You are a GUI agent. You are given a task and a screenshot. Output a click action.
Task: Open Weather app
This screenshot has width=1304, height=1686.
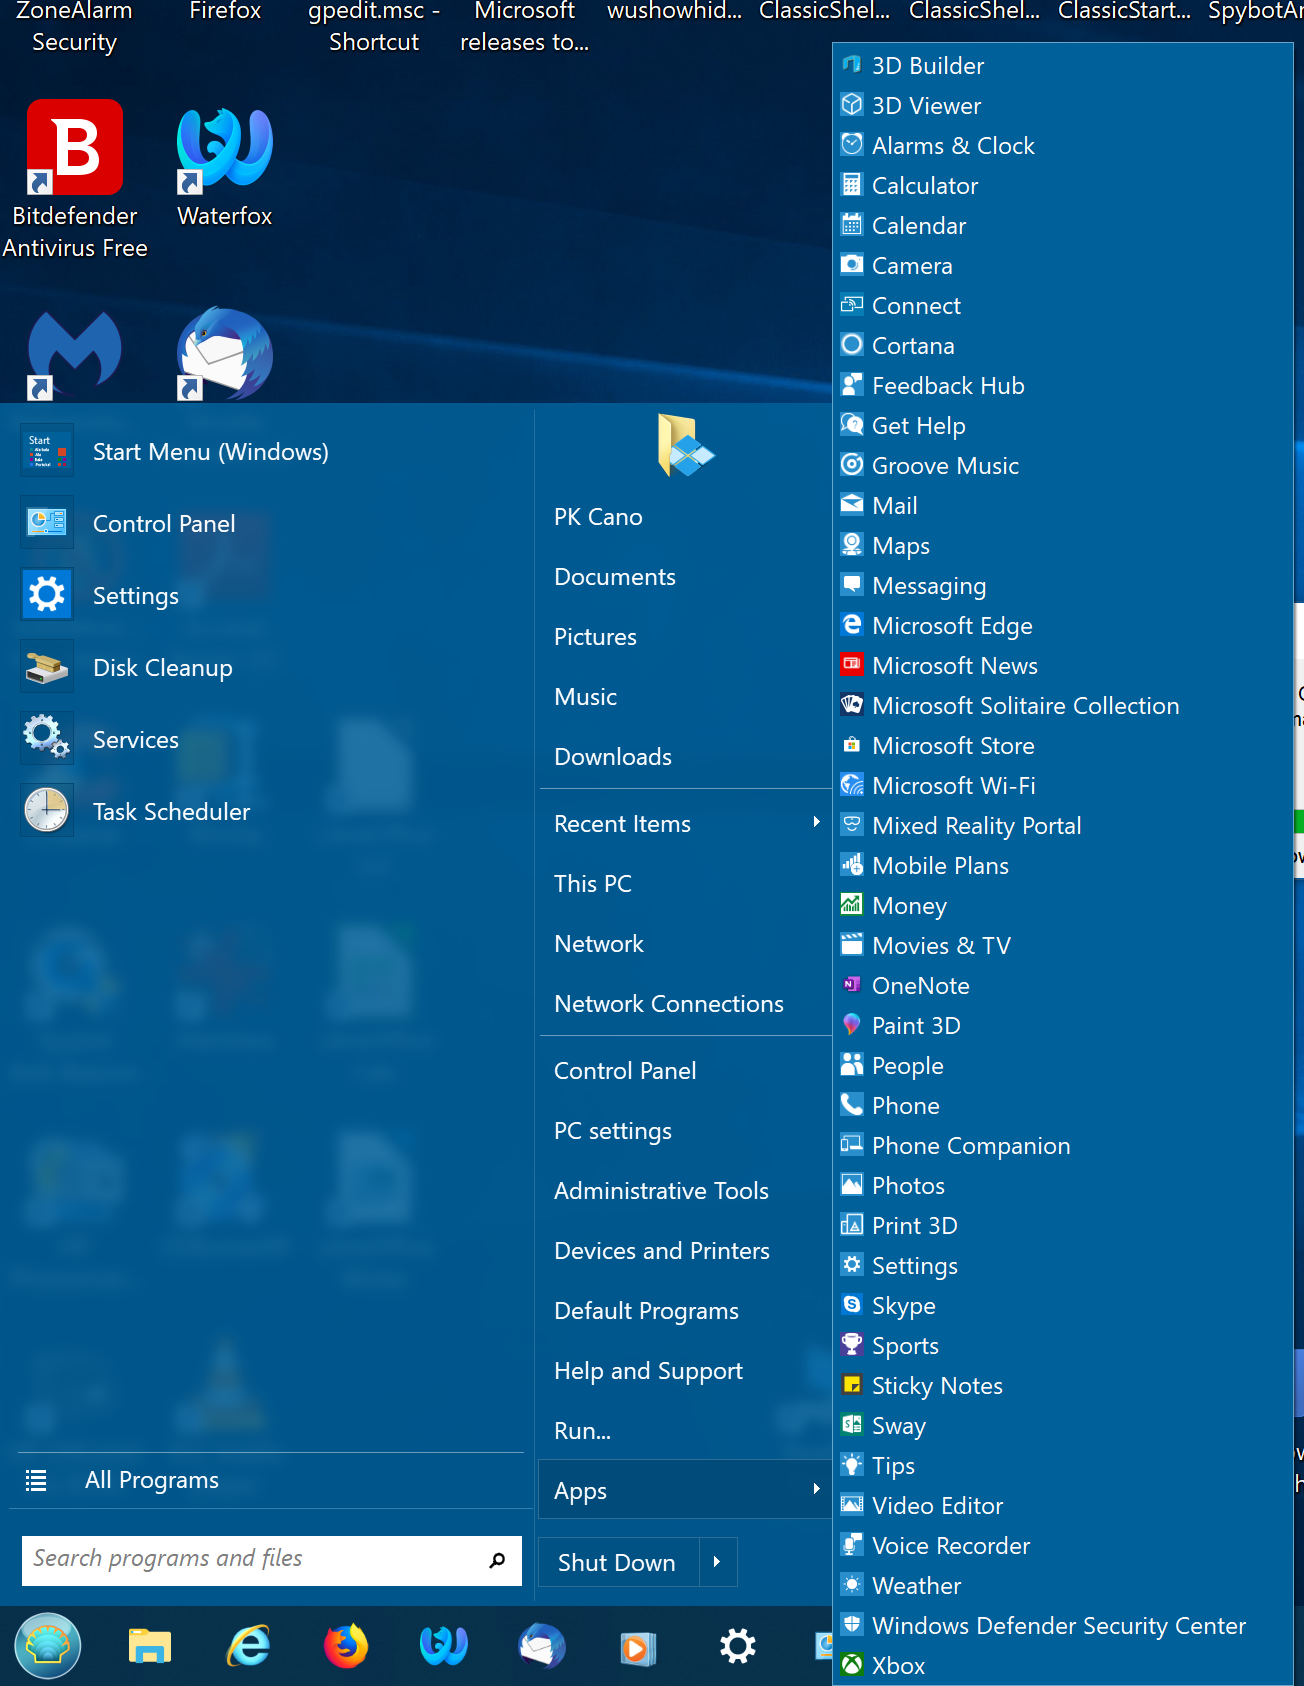point(1063,1586)
